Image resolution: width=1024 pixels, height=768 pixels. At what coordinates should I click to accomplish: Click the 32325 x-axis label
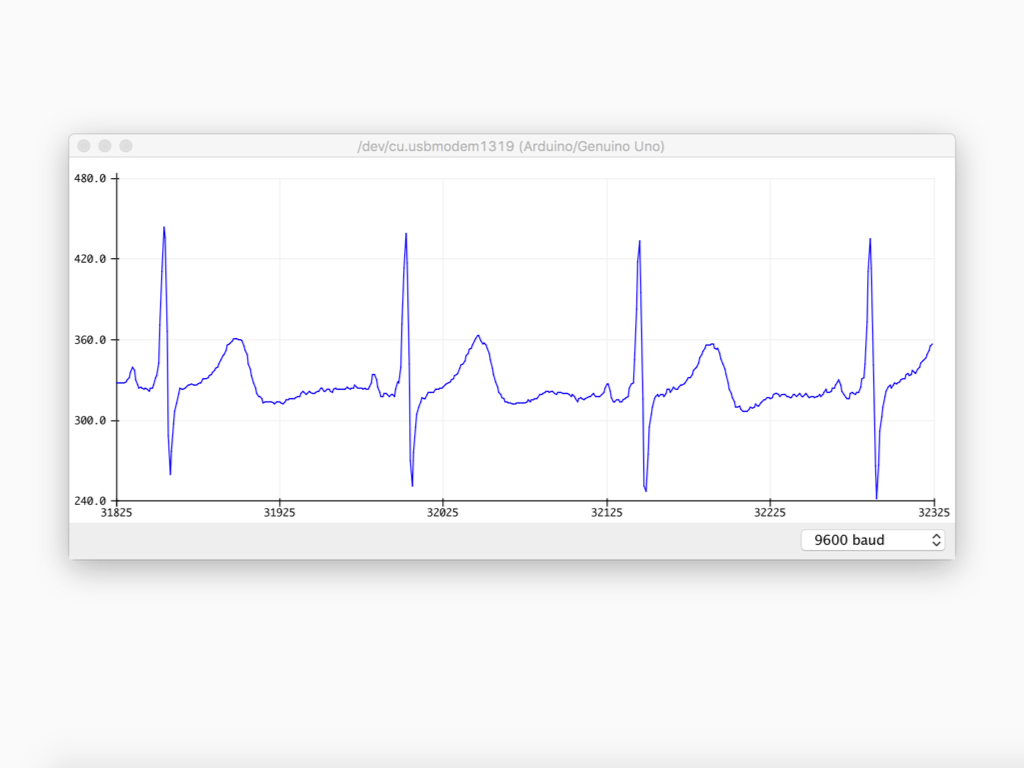click(x=934, y=513)
